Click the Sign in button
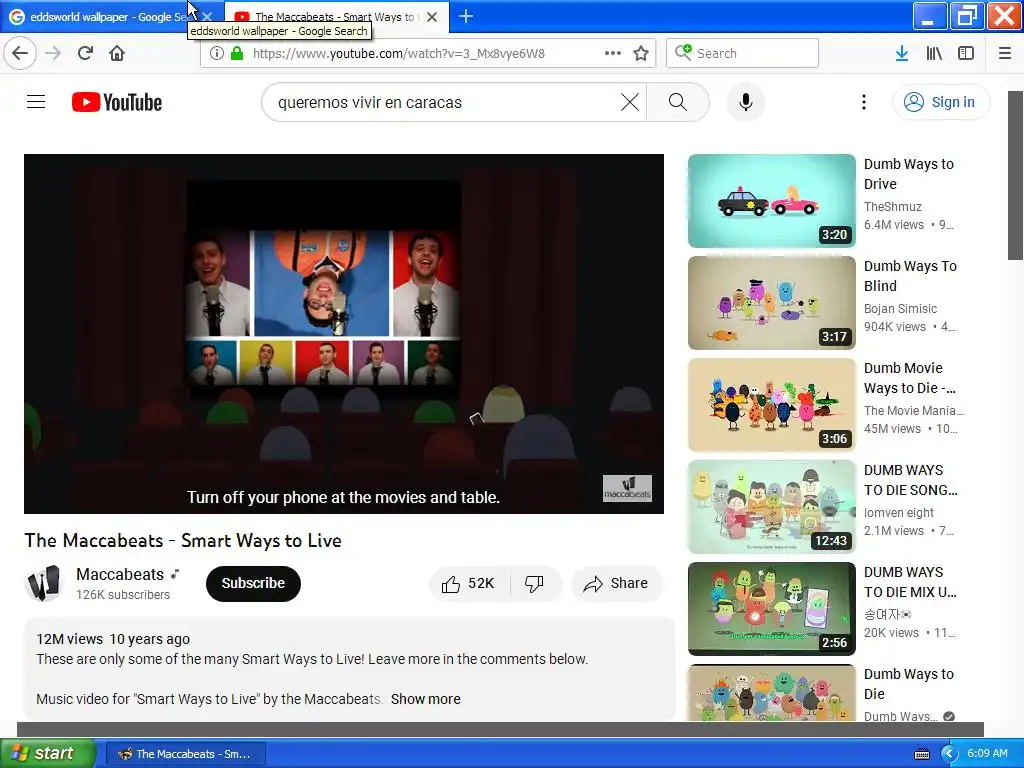Screen dimensions: 1024x768 click(940, 103)
